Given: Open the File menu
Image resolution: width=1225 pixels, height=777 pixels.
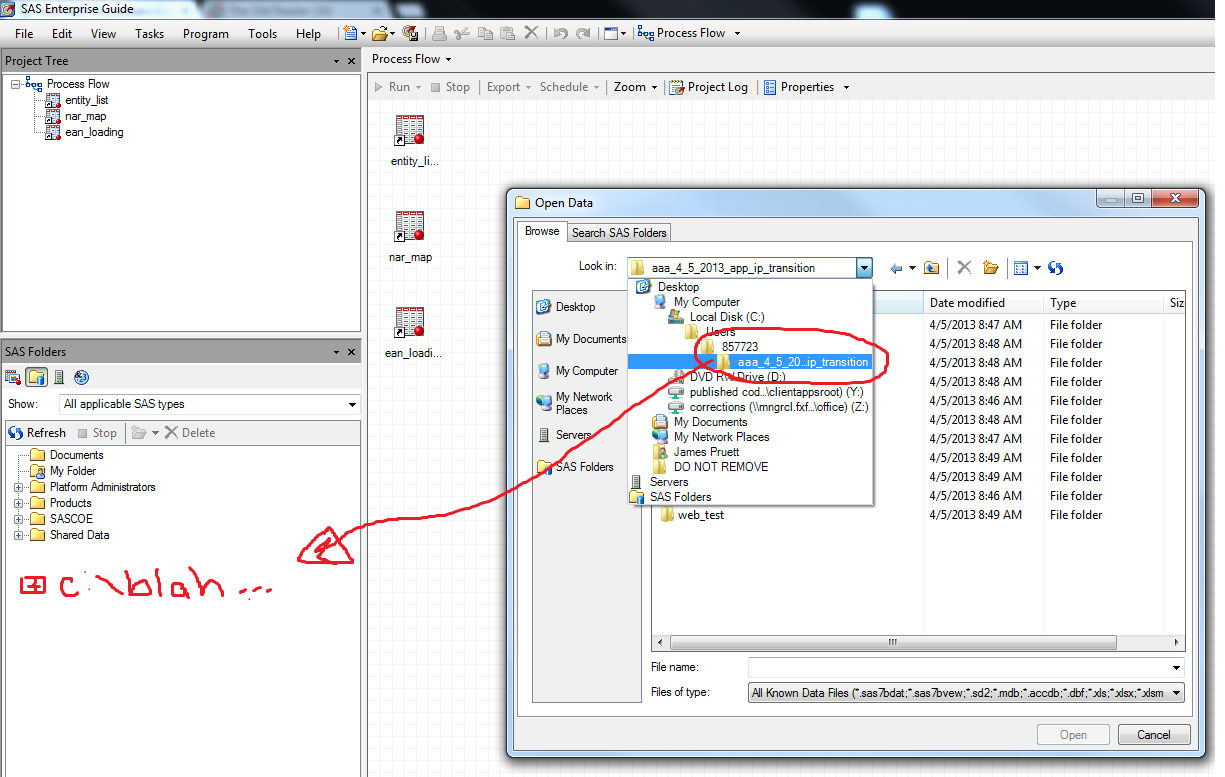Looking at the screenshot, I should click(x=24, y=33).
